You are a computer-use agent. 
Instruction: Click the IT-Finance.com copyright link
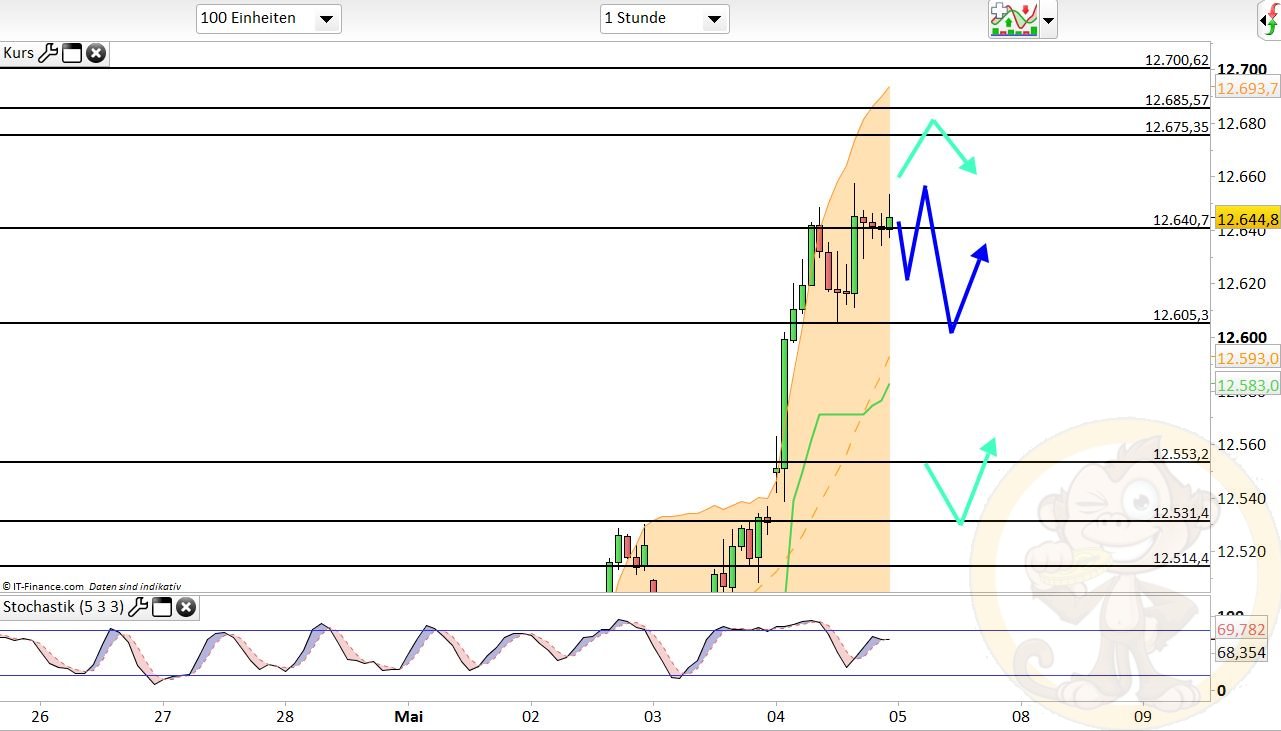click(44, 586)
